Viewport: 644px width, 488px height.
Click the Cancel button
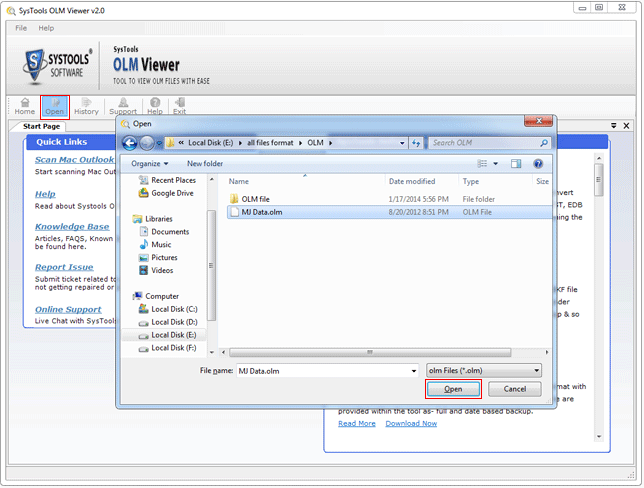[515, 389]
